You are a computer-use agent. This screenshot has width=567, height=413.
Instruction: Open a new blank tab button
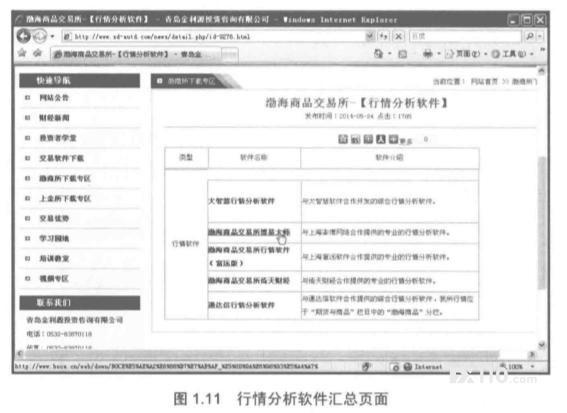click(230, 55)
